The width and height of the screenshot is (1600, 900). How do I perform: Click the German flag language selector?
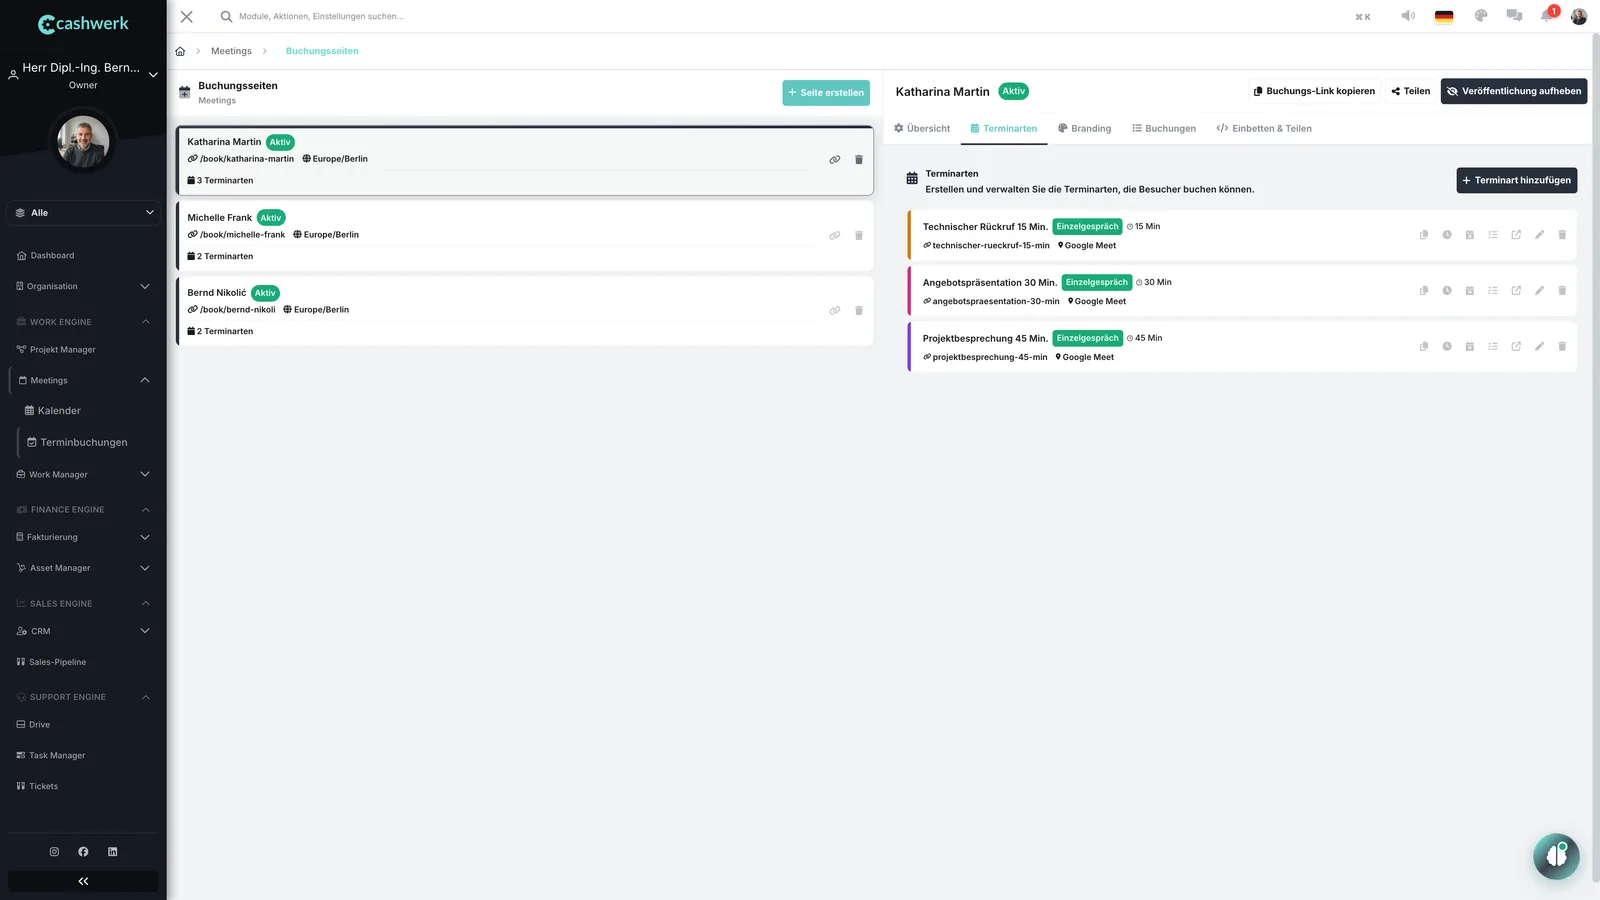point(1444,17)
